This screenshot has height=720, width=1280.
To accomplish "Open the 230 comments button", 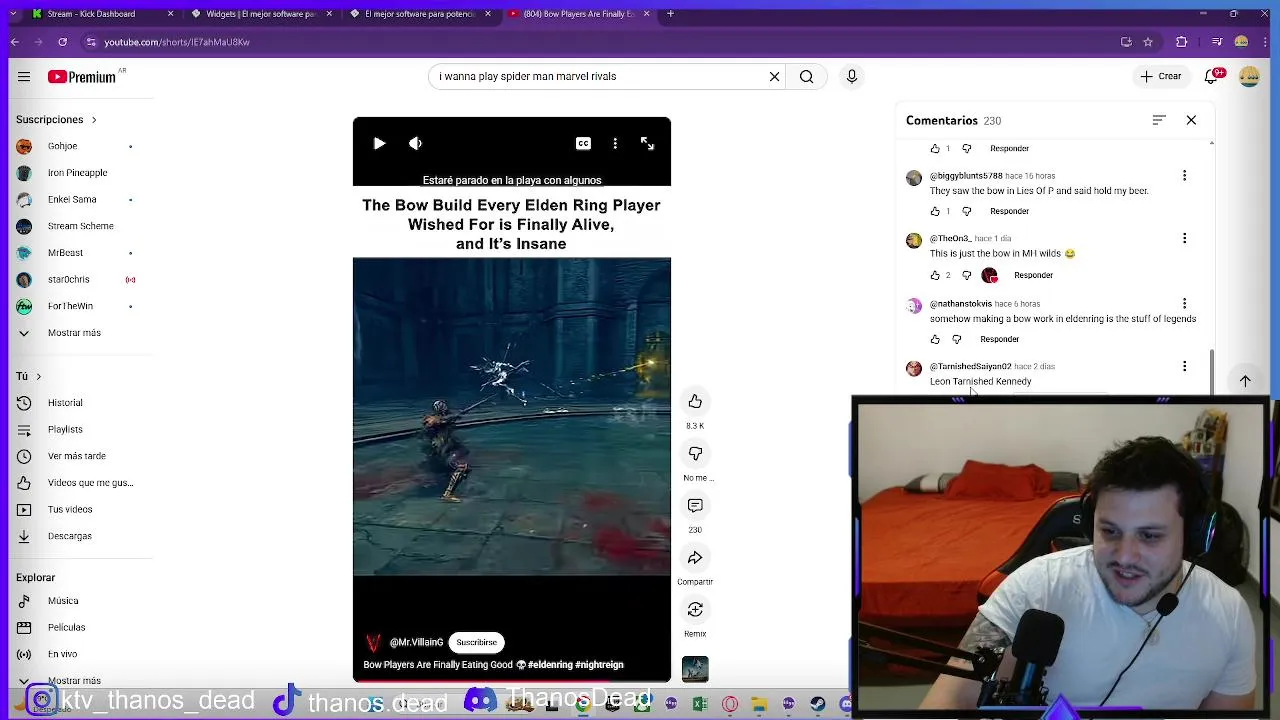I will click(695, 505).
